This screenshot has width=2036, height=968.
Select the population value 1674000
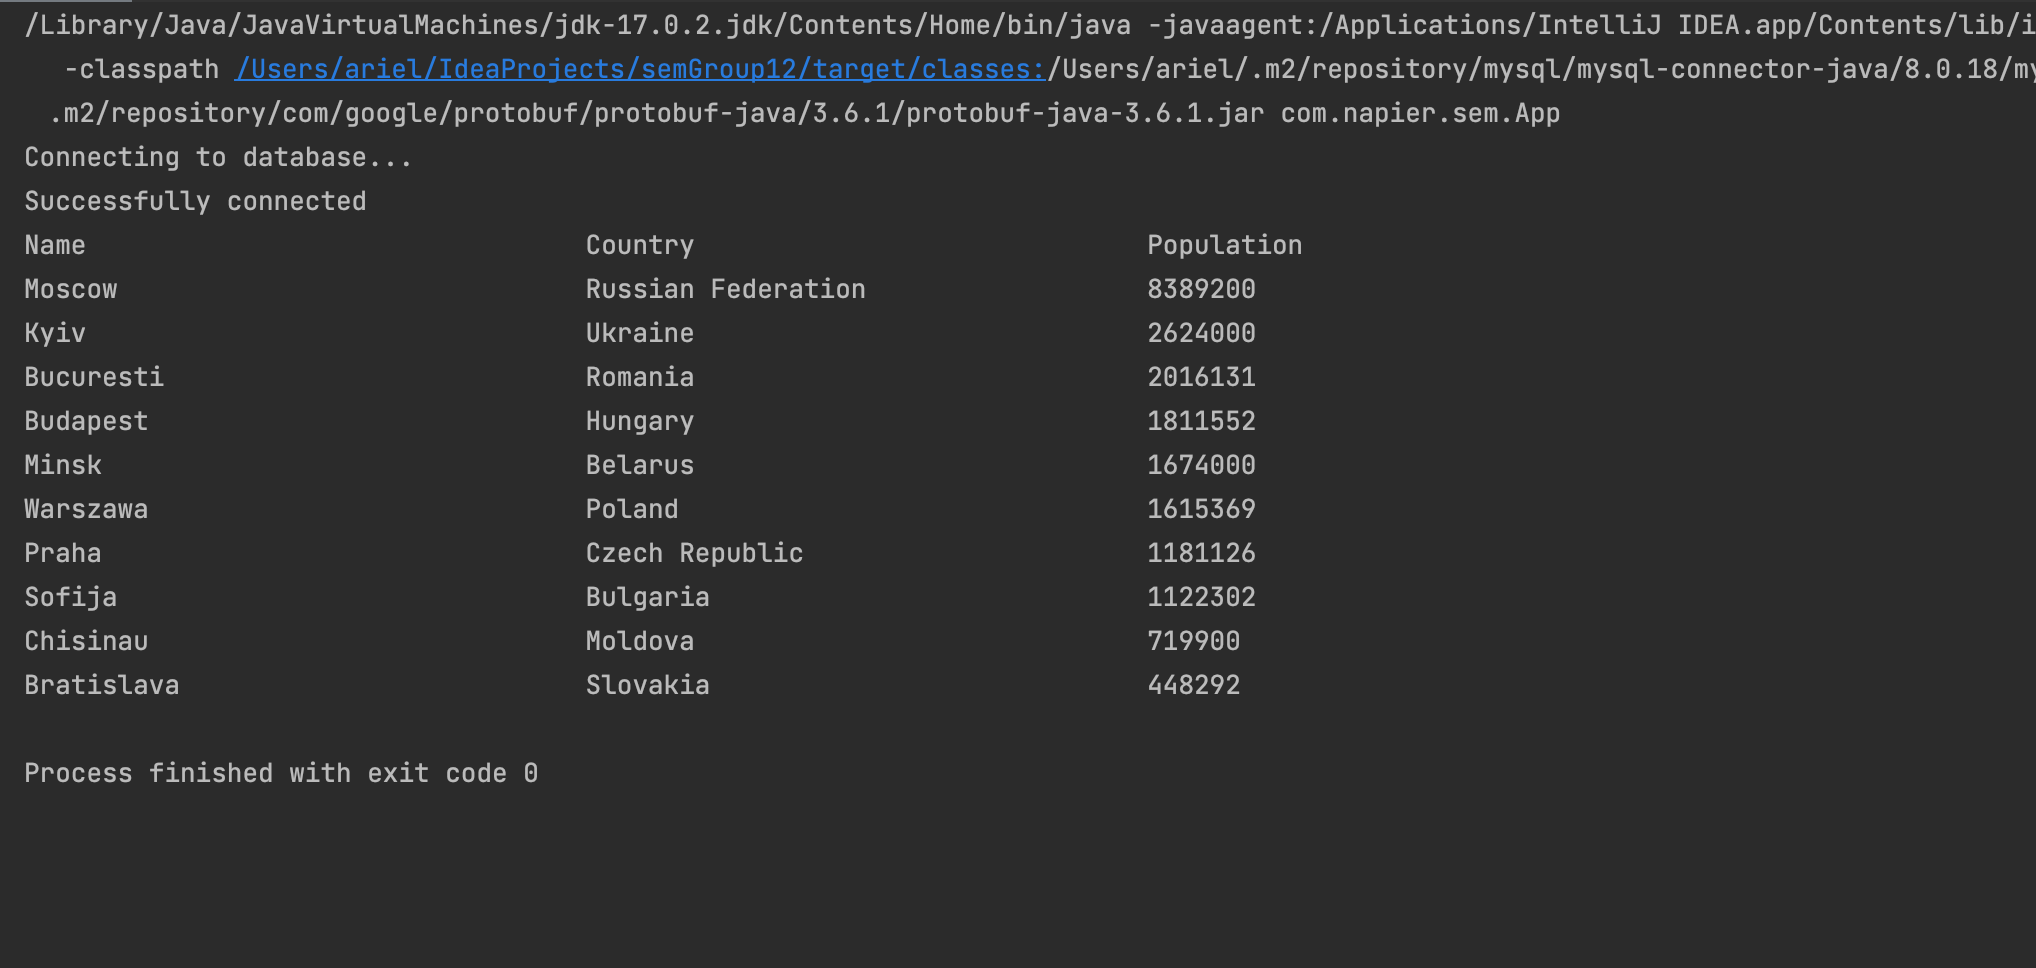pos(1201,465)
